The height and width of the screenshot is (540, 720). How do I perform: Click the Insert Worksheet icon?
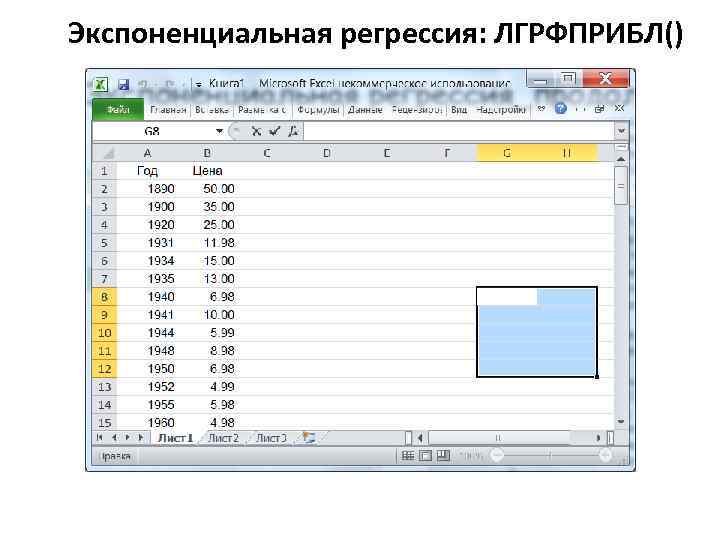click(x=309, y=438)
